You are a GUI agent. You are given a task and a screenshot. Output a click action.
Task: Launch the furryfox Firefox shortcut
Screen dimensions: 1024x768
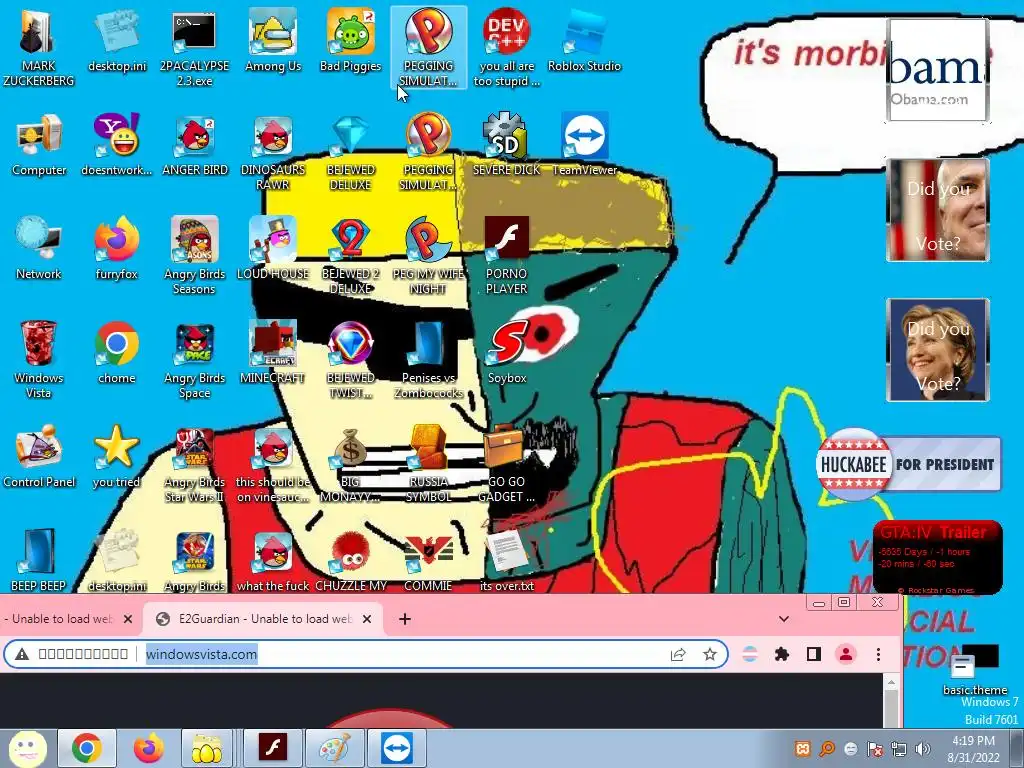[x=117, y=248]
